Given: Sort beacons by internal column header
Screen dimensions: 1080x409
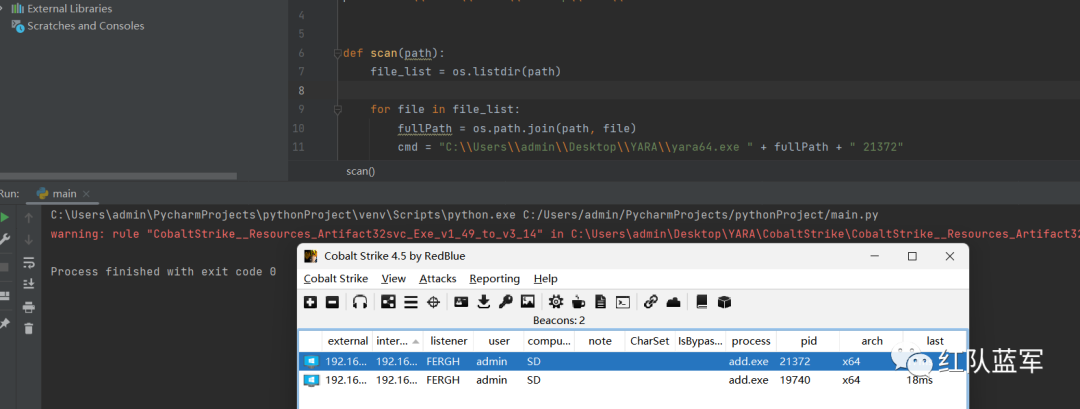Looking at the screenshot, I should tap(397, 341).
